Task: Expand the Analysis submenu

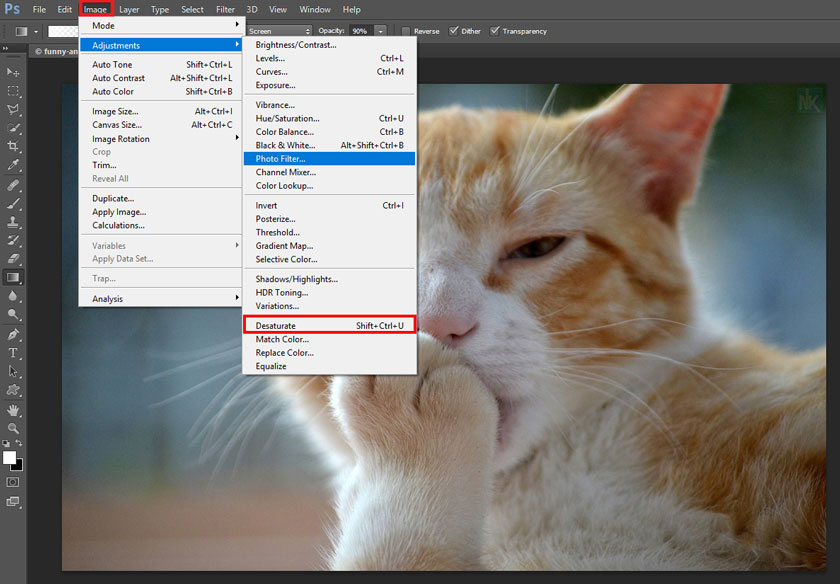Action: (x=160, y=298)
